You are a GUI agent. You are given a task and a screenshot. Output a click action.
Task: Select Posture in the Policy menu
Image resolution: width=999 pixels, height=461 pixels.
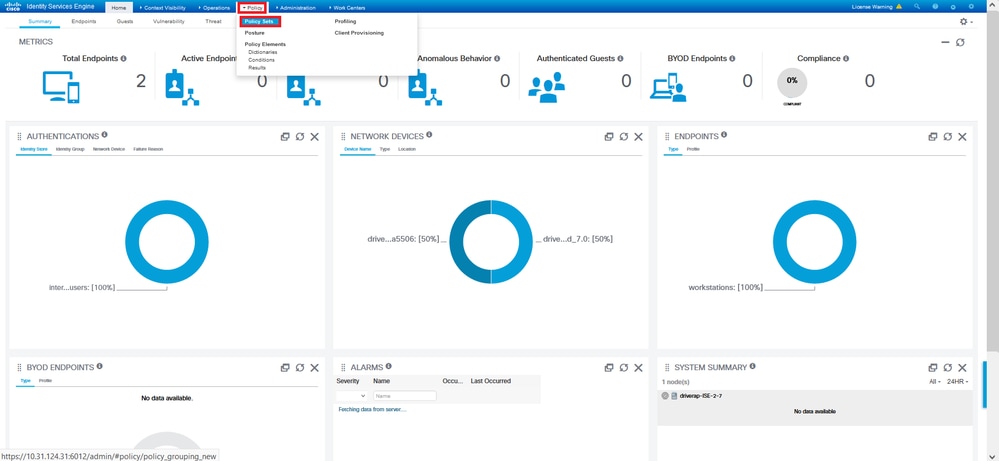(254, 32)
